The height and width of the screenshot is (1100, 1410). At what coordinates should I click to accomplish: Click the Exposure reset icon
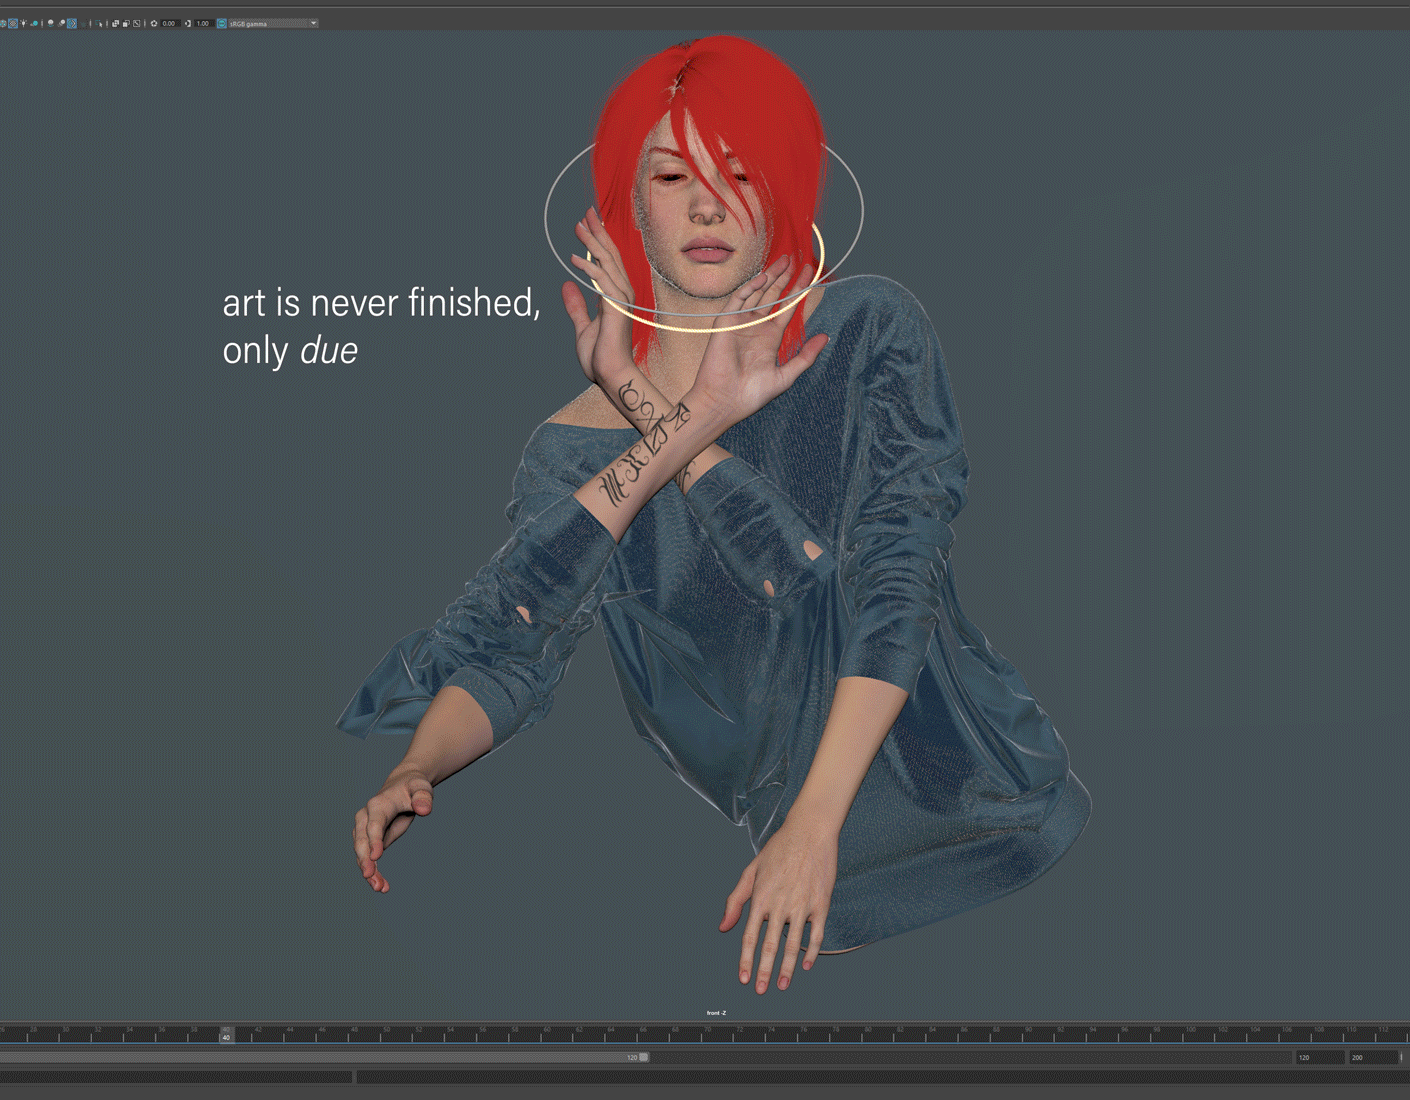point(154,23)
